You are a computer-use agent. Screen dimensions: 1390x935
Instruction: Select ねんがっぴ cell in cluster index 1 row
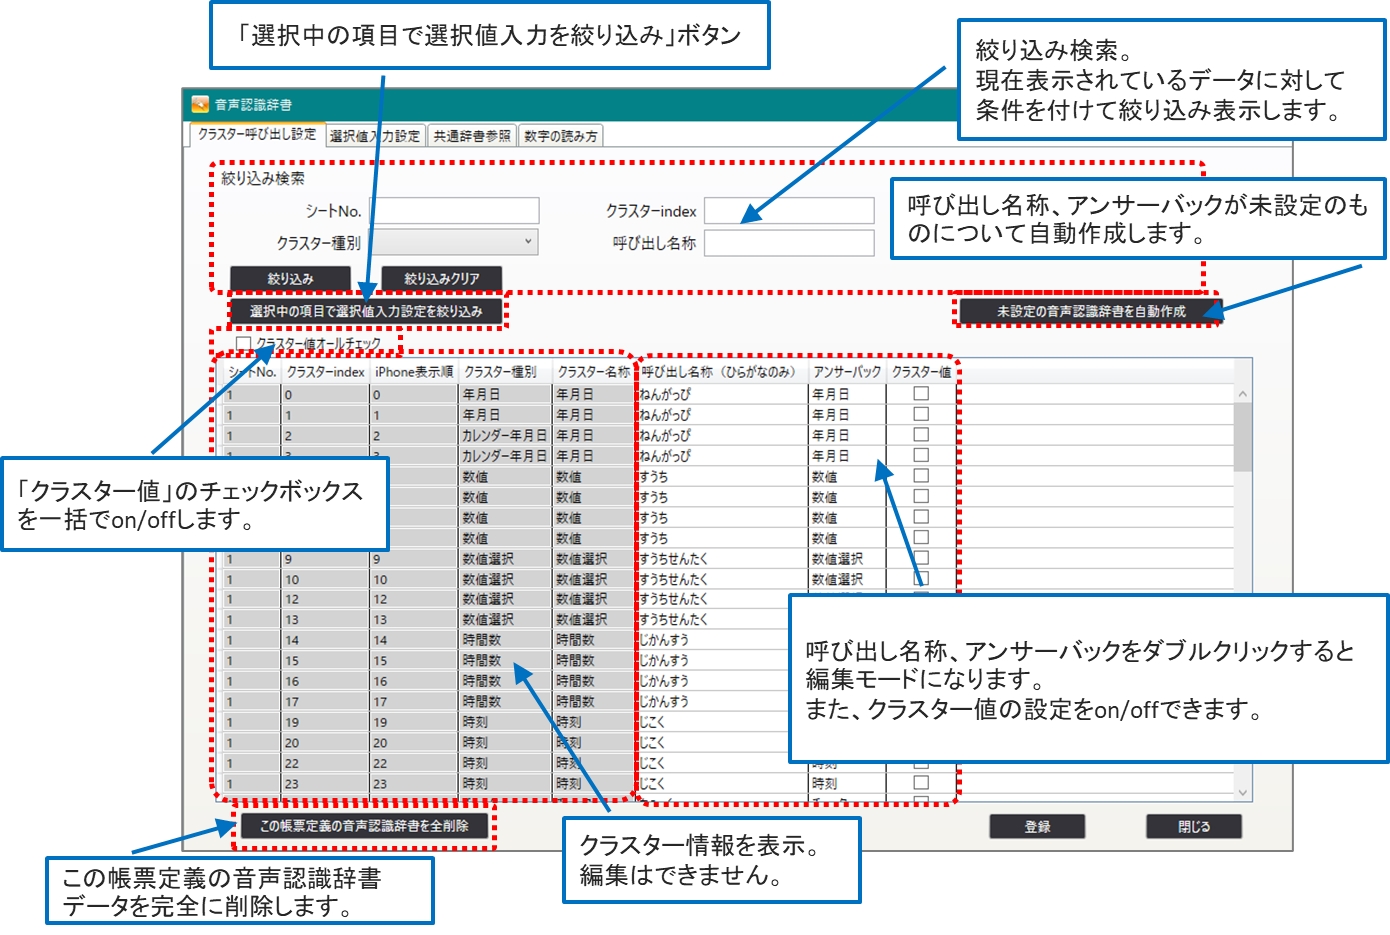[722, 415]
